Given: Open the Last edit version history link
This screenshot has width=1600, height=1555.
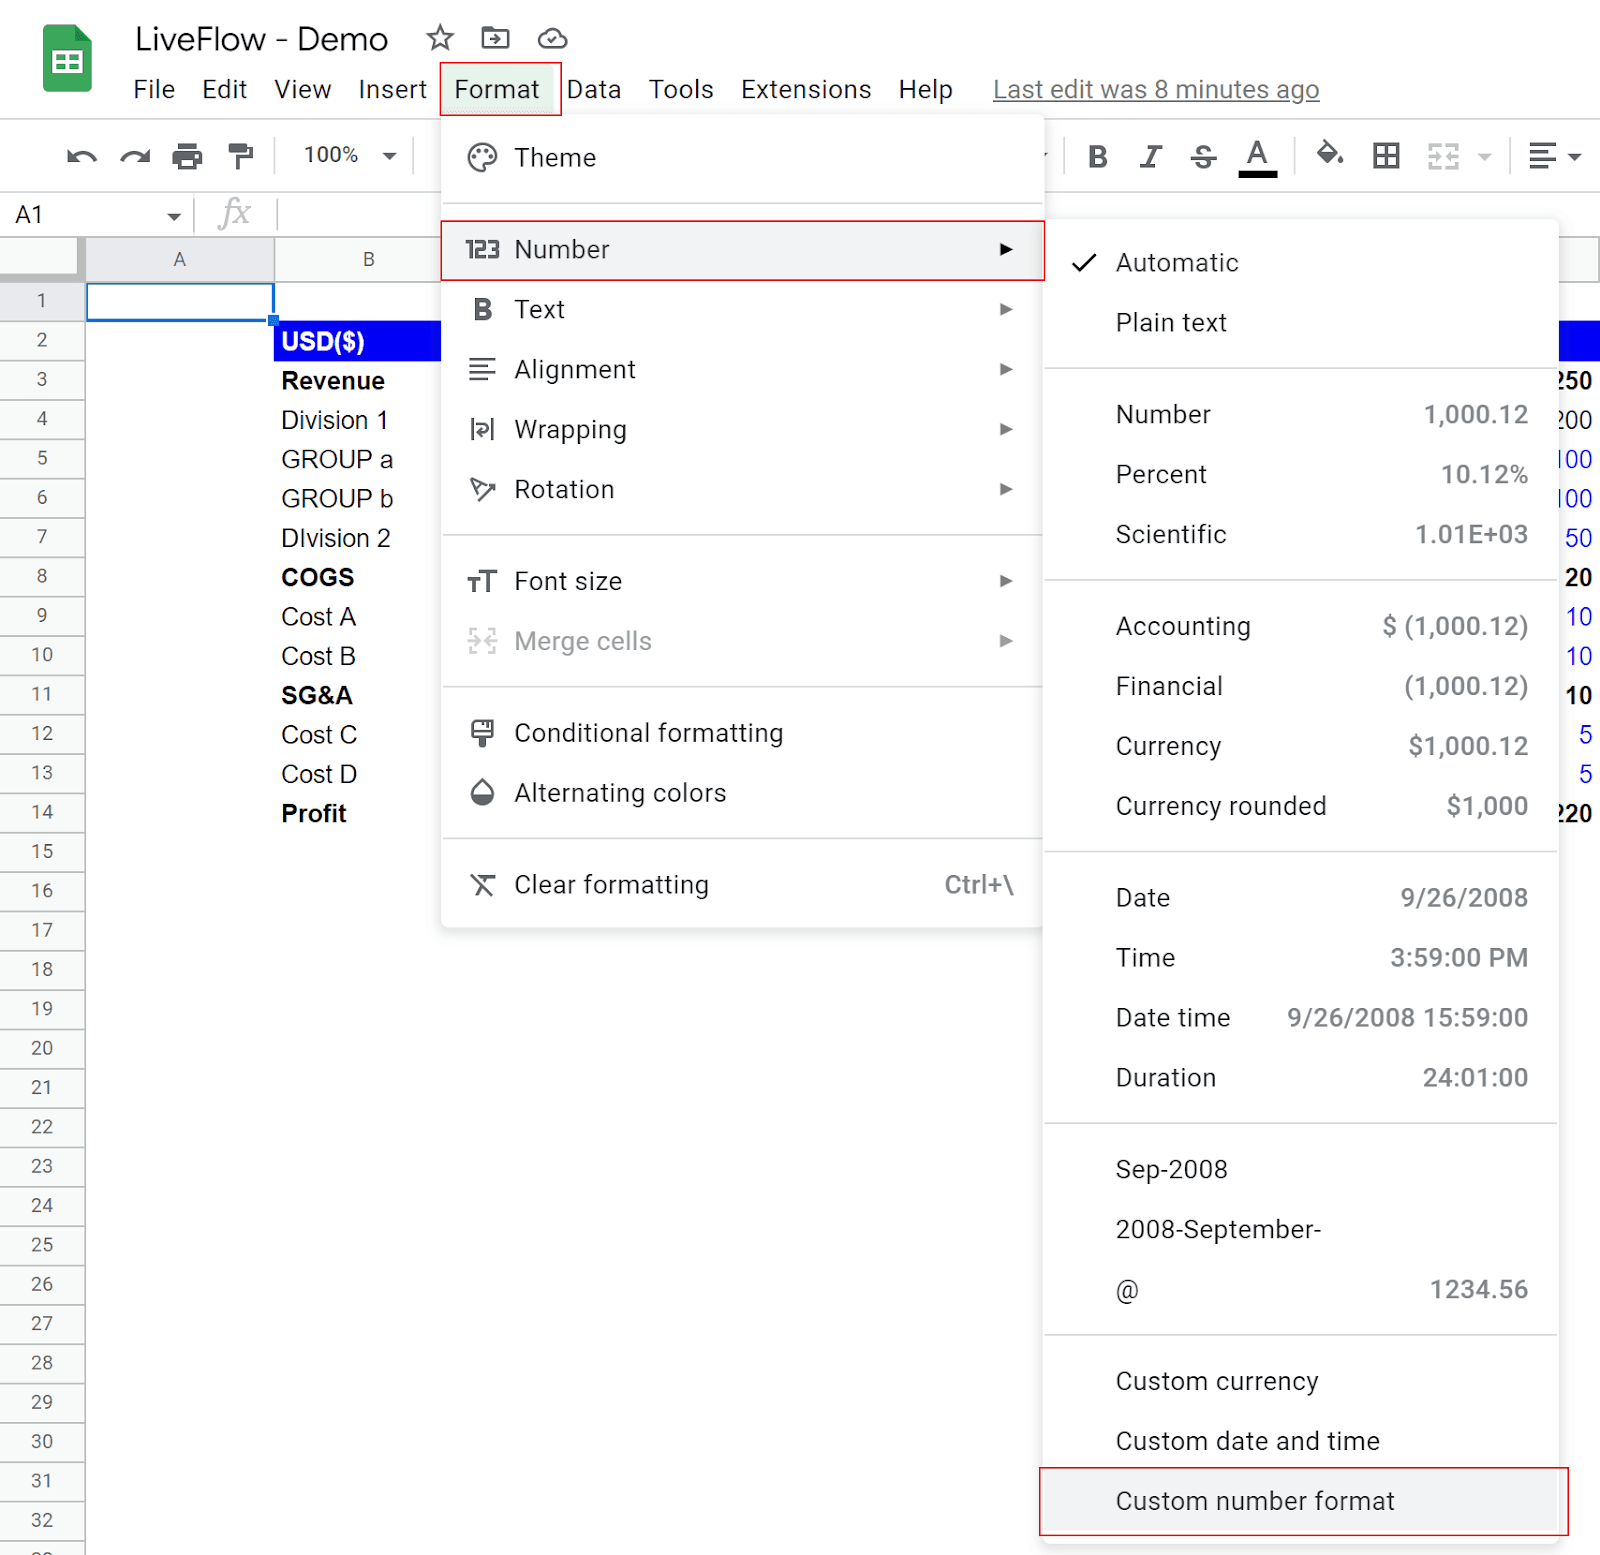Looking at the screenshot, I should click(1156, 90).
